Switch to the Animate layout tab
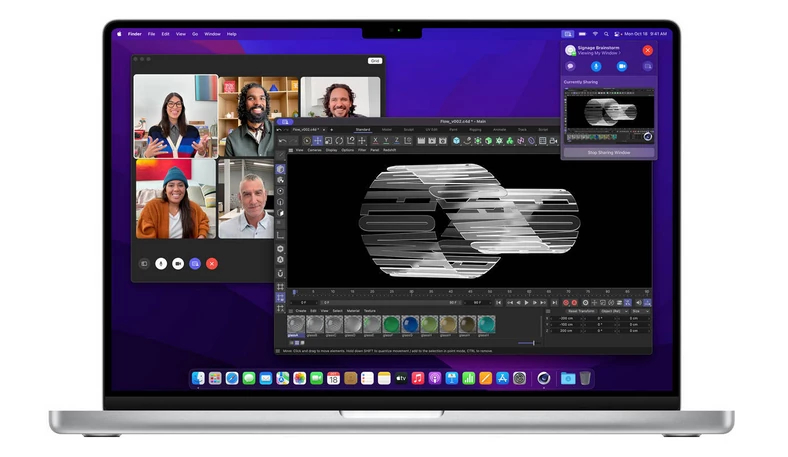The width and height of the screenshot is (788, 457). point(500,130)
